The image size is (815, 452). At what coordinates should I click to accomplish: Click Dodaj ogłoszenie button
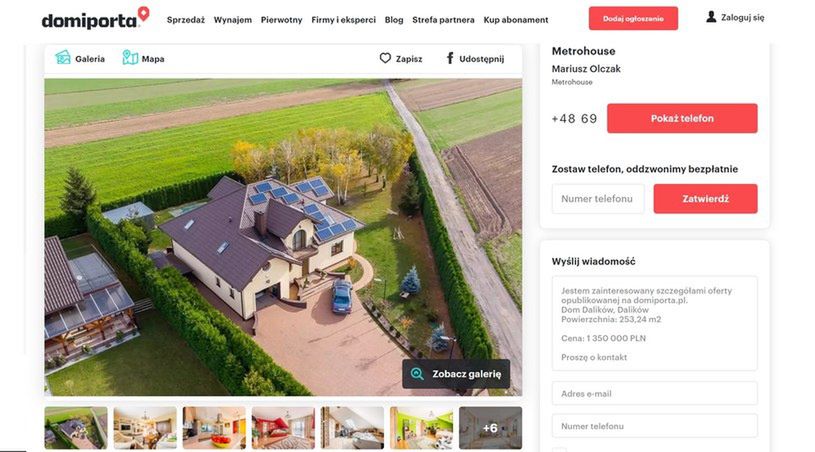point(633,18)
